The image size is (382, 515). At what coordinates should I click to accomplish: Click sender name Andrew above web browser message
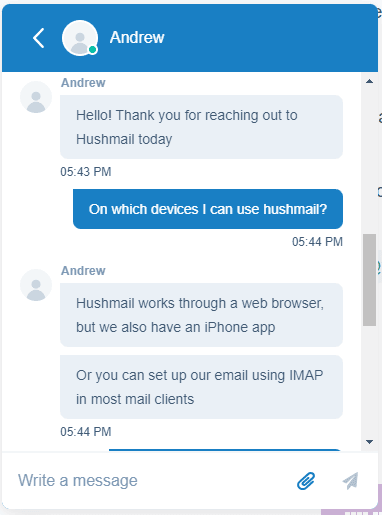tap(83, 271)
